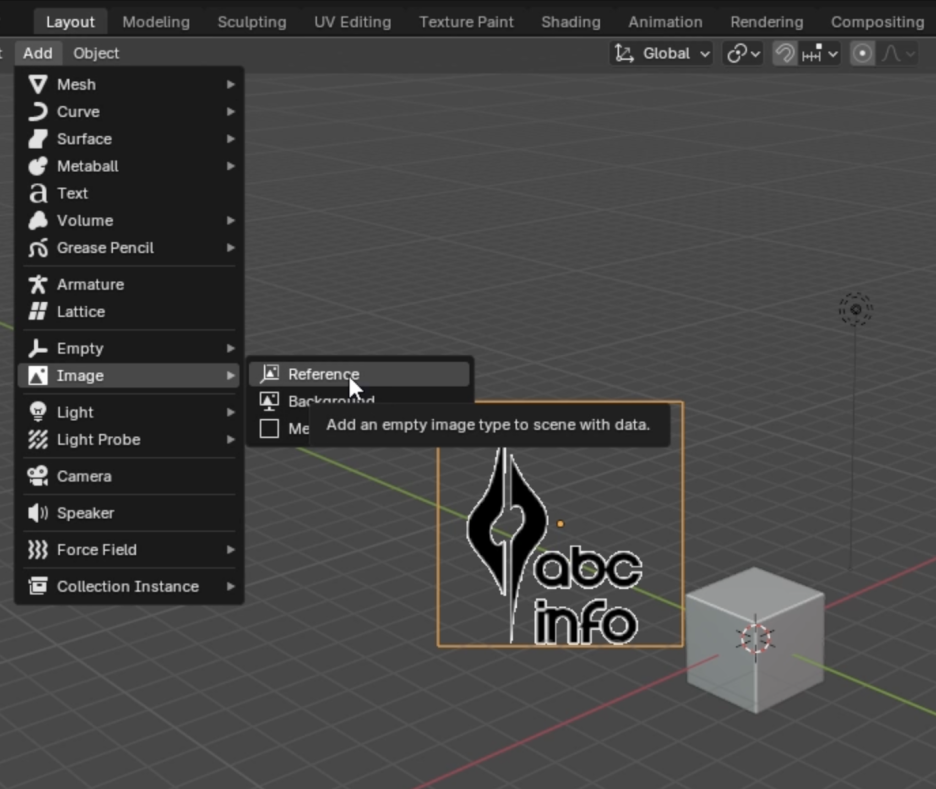Expand the Force Field submenu arrow
Viewport: 936px width, 789px height.
[230, 550]
